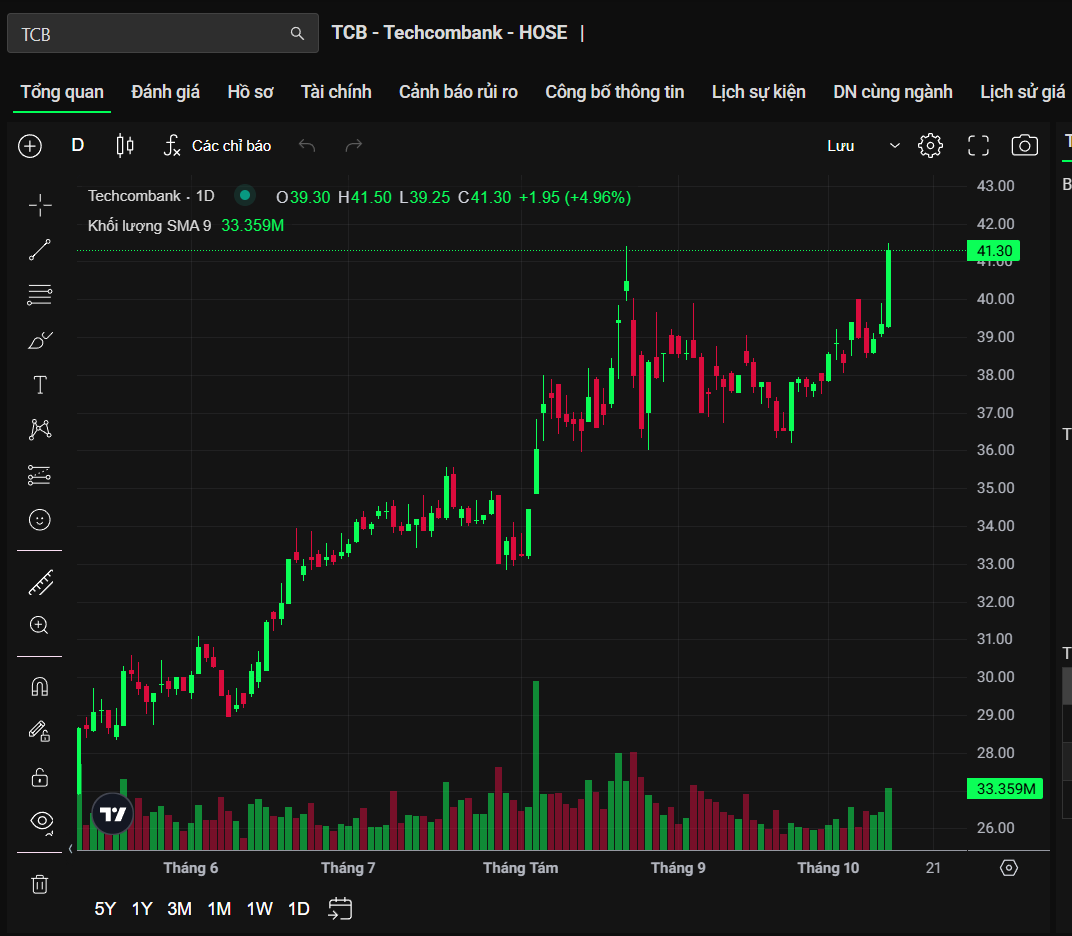Expand the Lưu dropdown arrow
1072x936 pixels.
point(894,146)
